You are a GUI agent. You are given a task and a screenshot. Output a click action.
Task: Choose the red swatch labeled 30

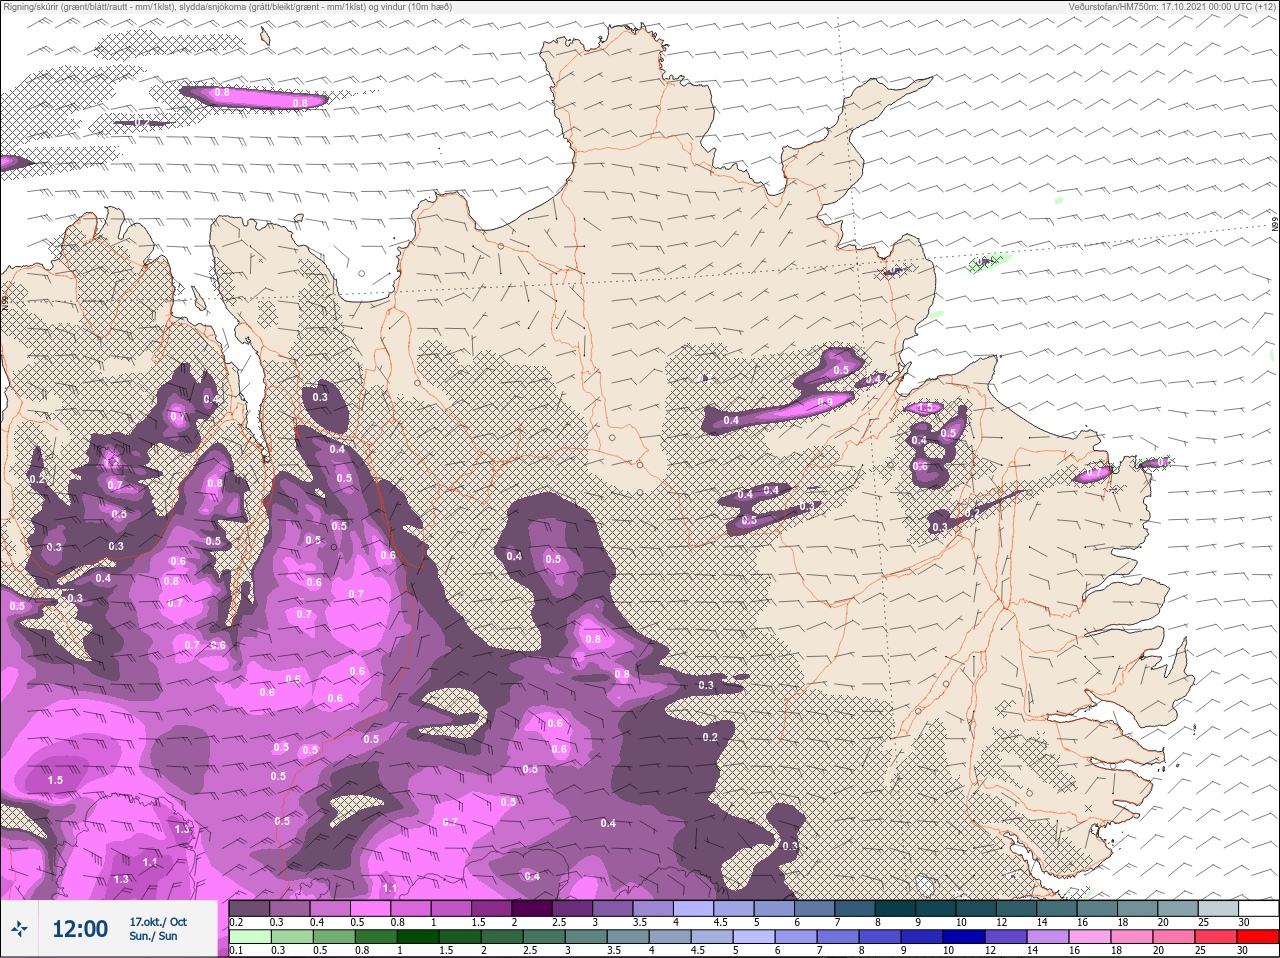click(1257, 936)
